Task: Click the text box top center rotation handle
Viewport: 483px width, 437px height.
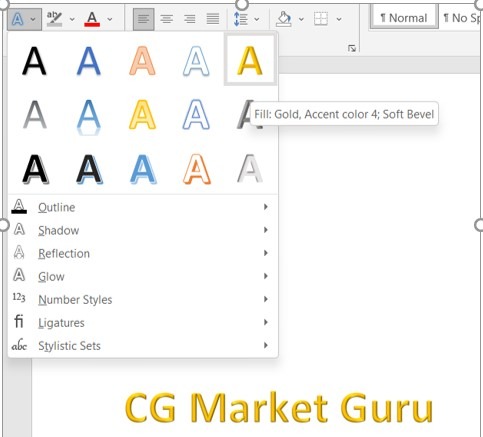Action: [x=242, y=4]
